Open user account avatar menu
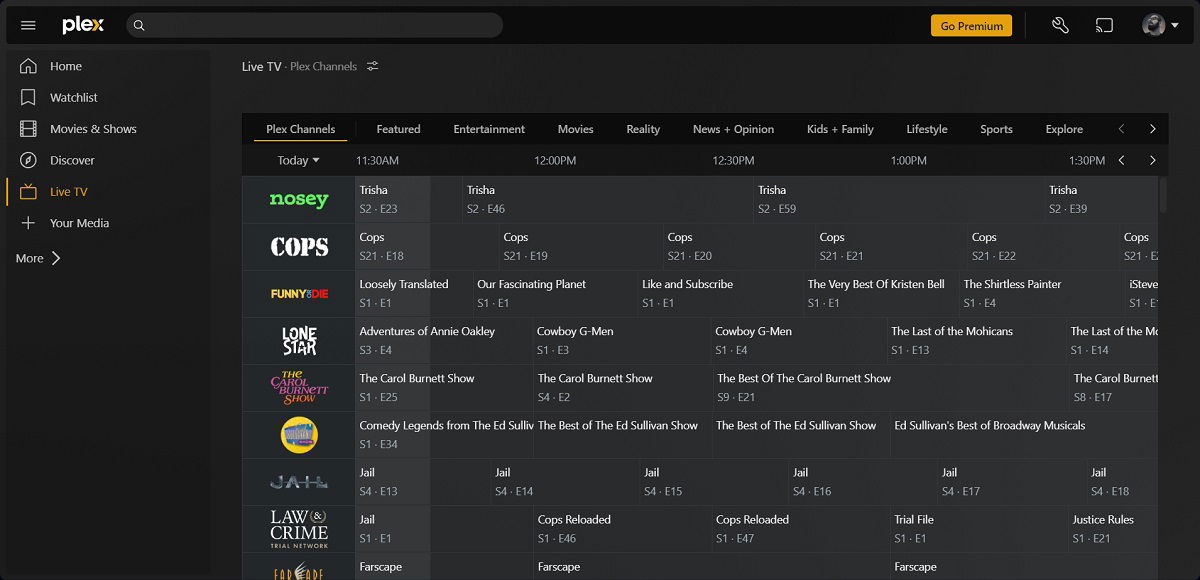This screenshot has height=580, width=1200. (1160, 25)
